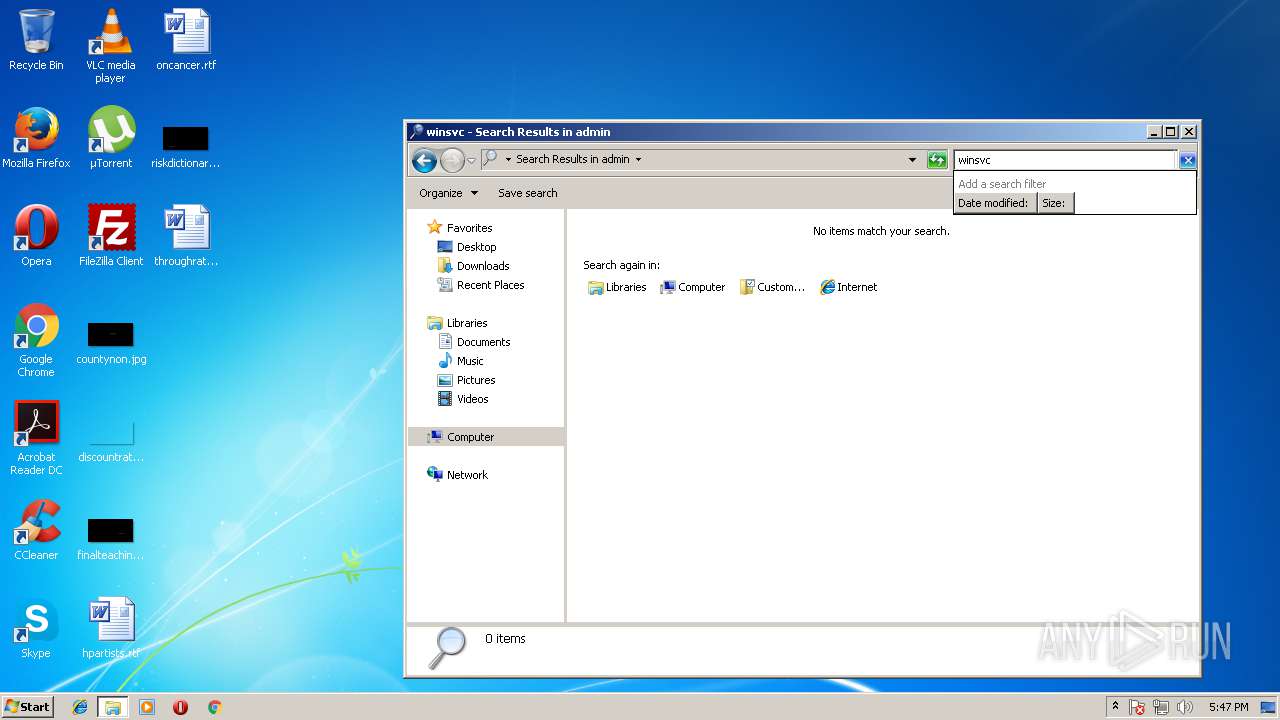Click the Explorer forward arrow button
The height and width of the screenshot is (720, 1280).
pyautogui.click(x=452, y=160)
